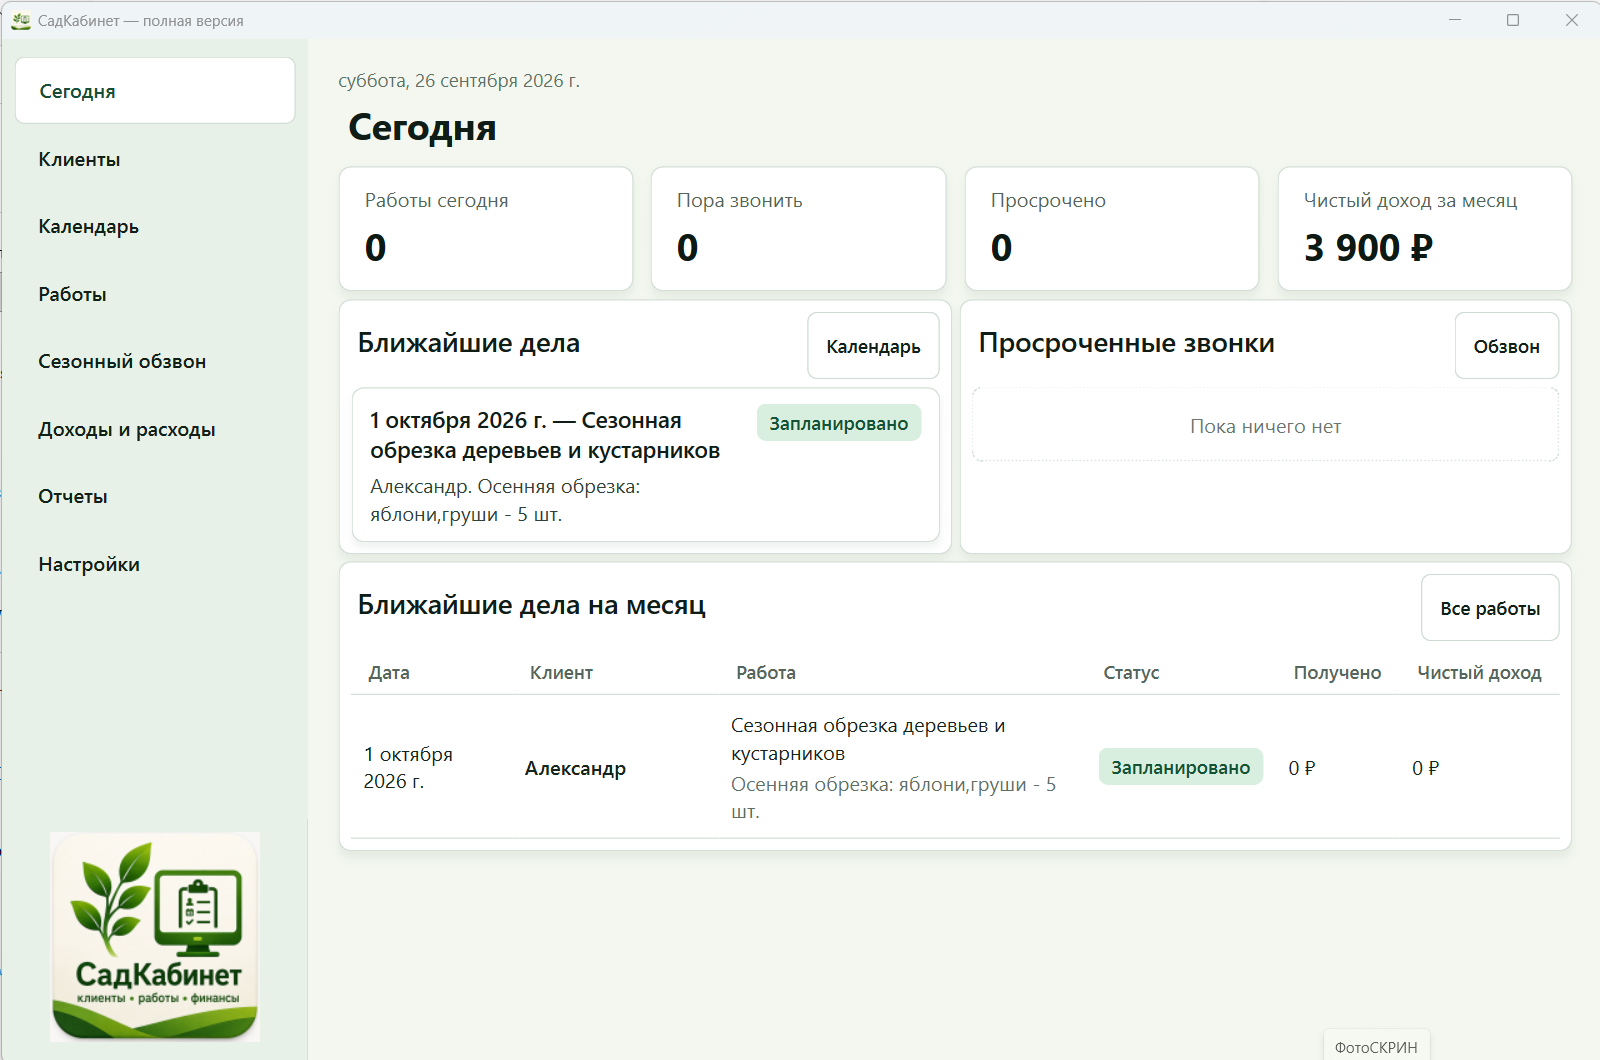Click the app icon in title bar
The image size is (1600, 1060).
coord(21,20)
